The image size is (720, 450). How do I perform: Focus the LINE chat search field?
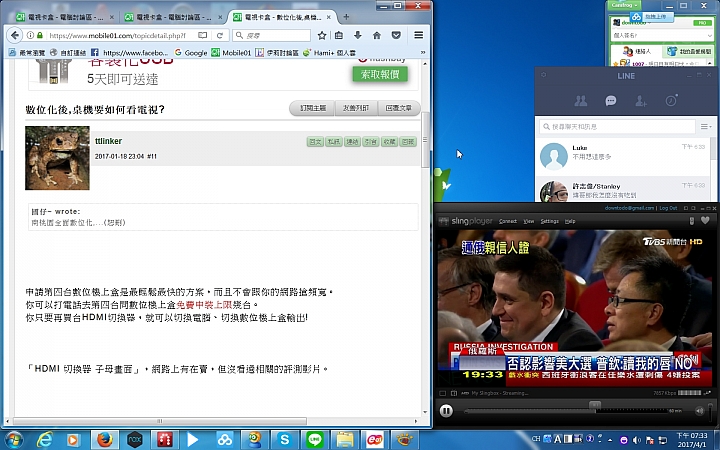pyautogui.click(x=617, y=127)
